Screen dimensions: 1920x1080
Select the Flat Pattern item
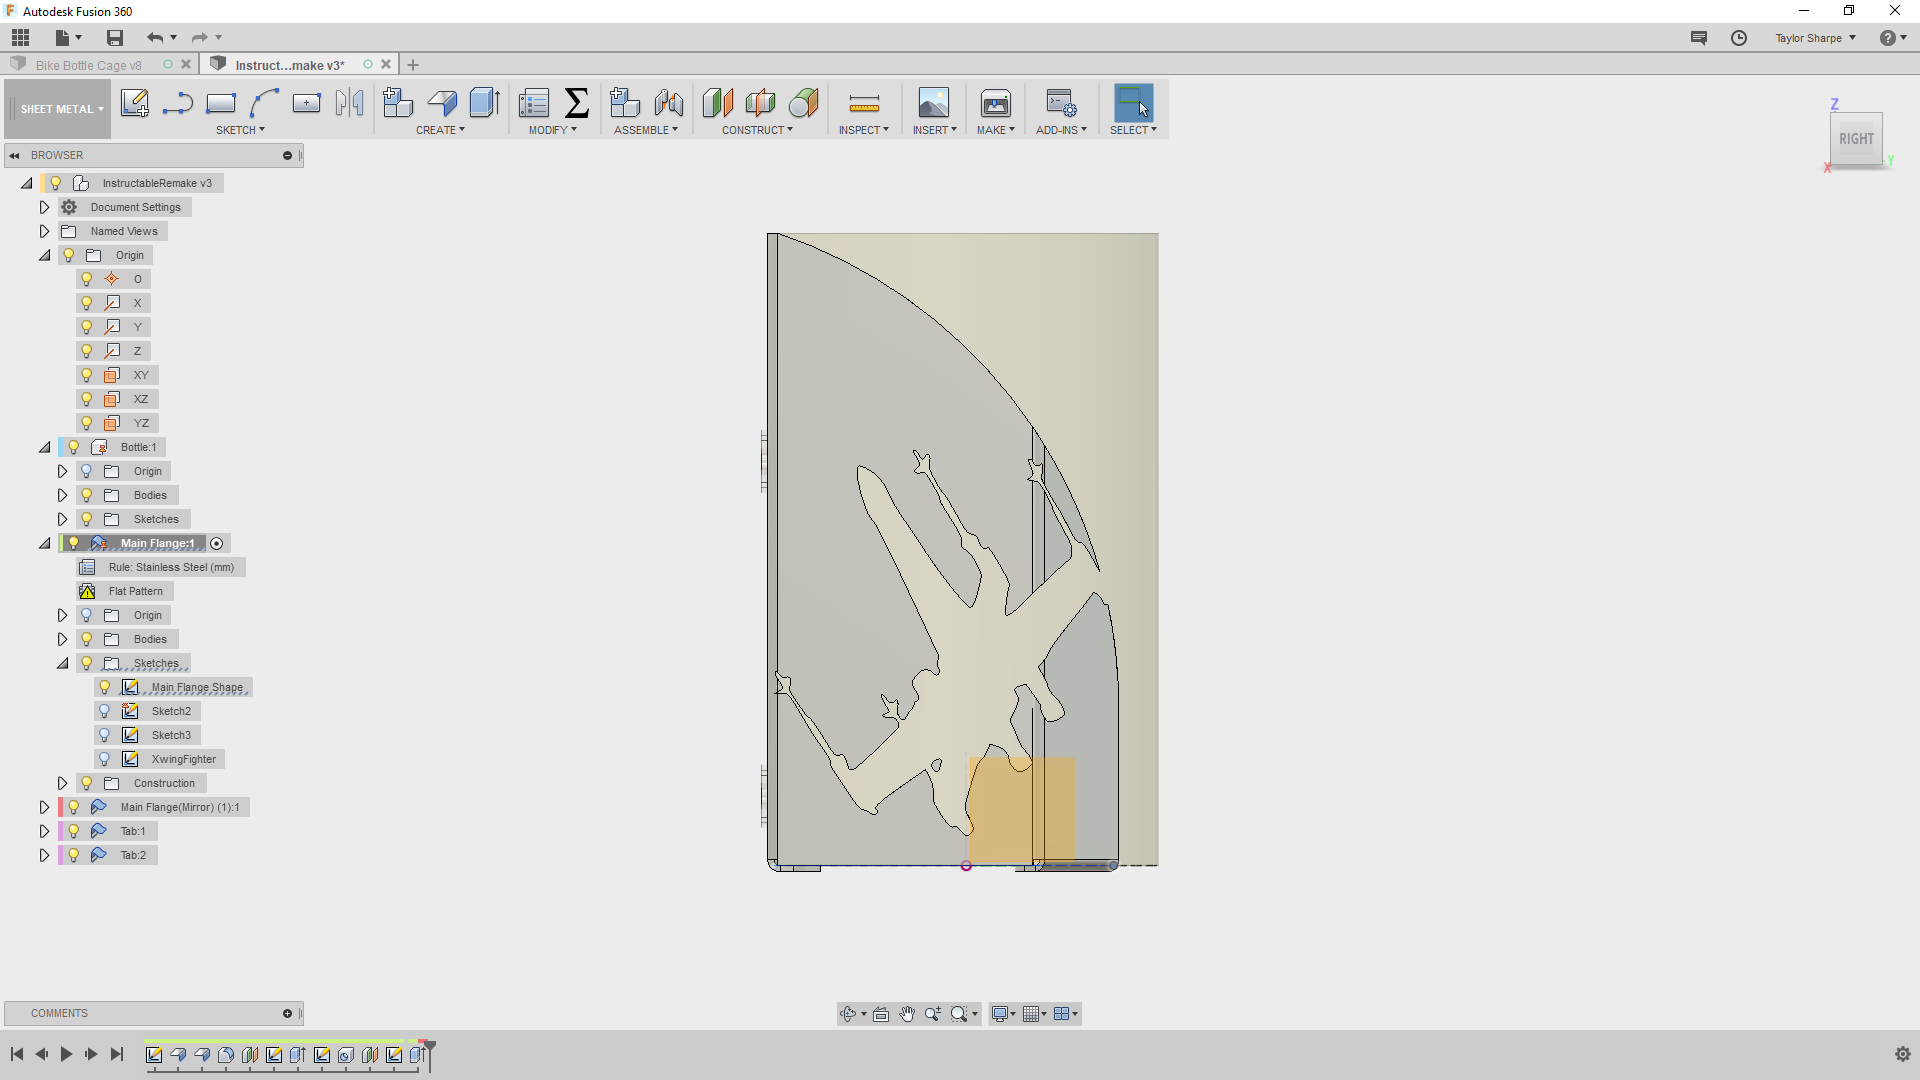click(136, 591)
